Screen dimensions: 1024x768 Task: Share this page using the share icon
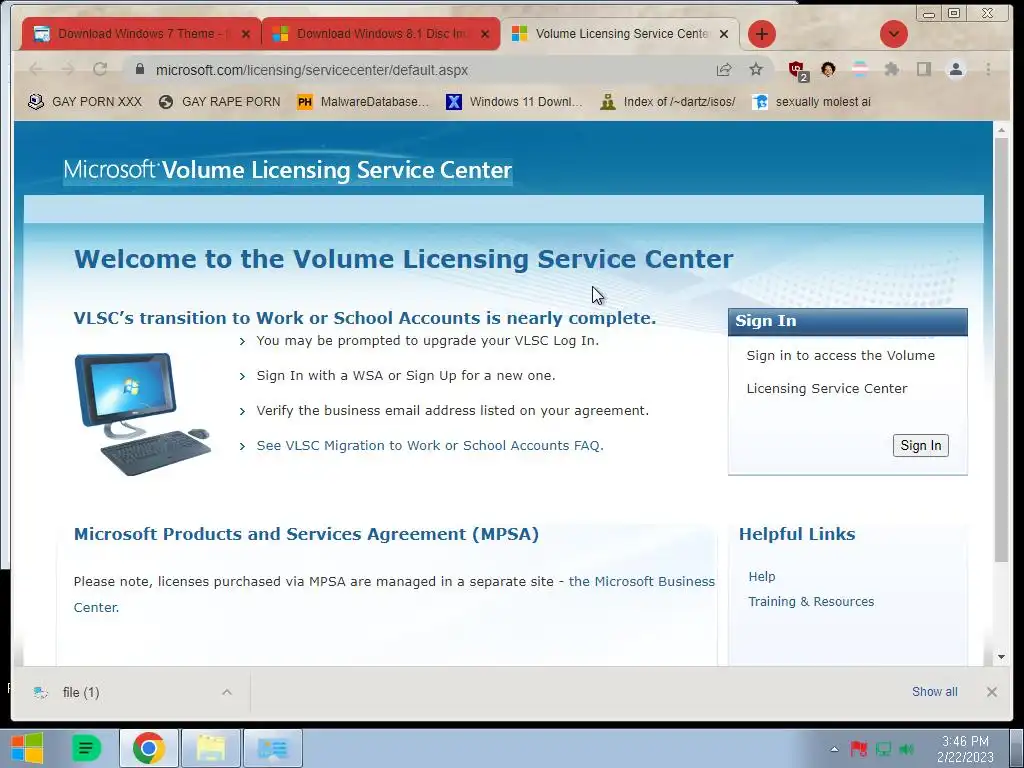[x=724, y=69]
